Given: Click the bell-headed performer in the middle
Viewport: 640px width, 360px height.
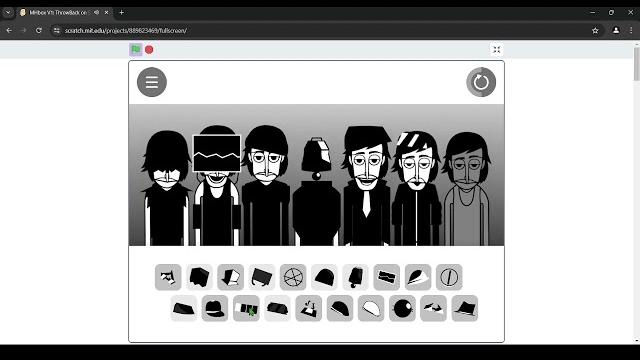Looking at the screenshot, I should (316, 192).
